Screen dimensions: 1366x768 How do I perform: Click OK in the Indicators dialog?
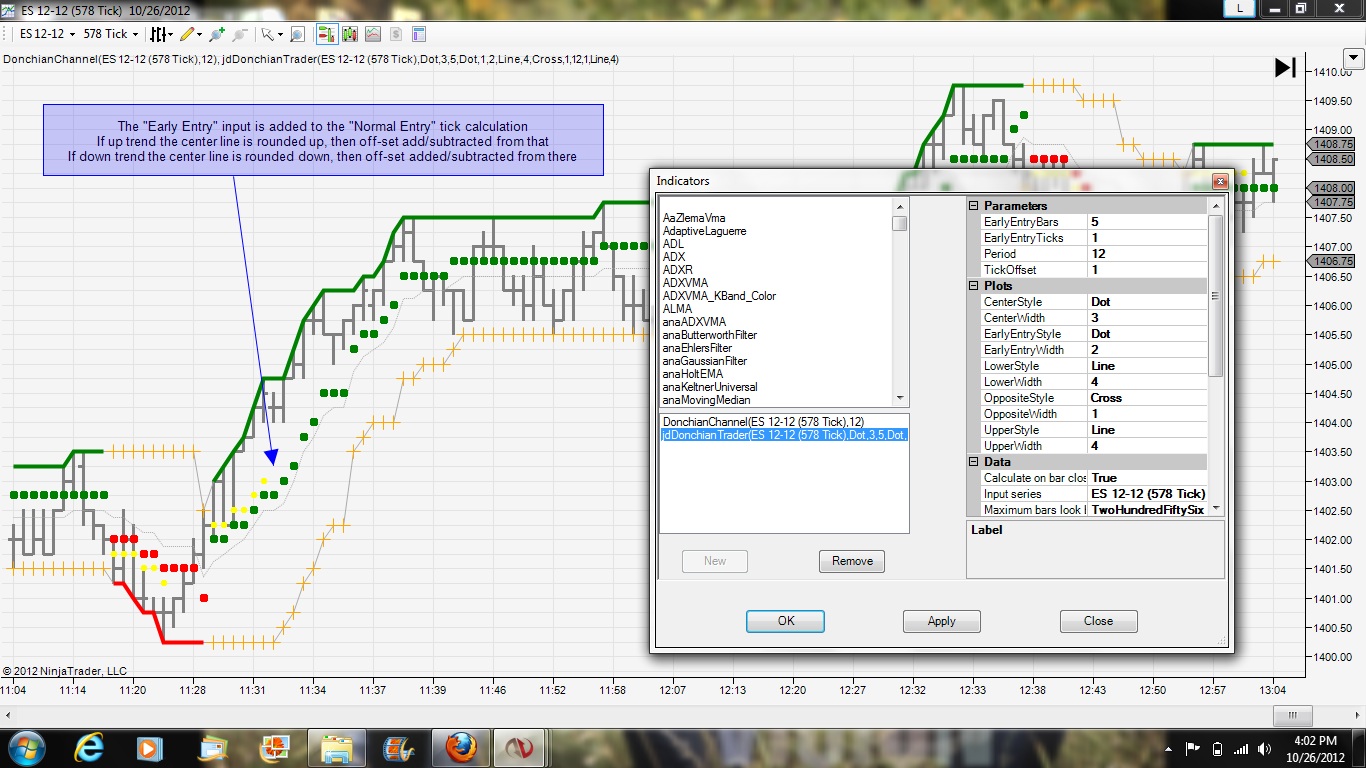pyautogui.click(x=785, y=621)
